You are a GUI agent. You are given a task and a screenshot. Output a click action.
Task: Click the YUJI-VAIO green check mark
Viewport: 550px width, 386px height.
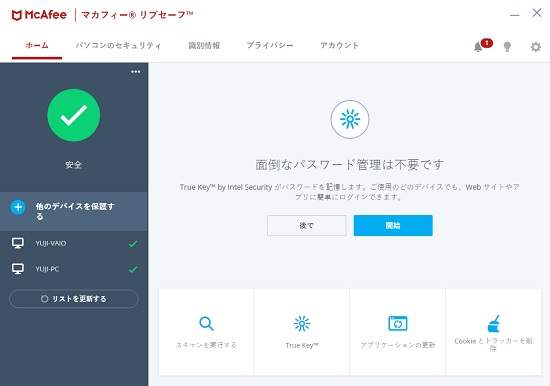point(133,244)
